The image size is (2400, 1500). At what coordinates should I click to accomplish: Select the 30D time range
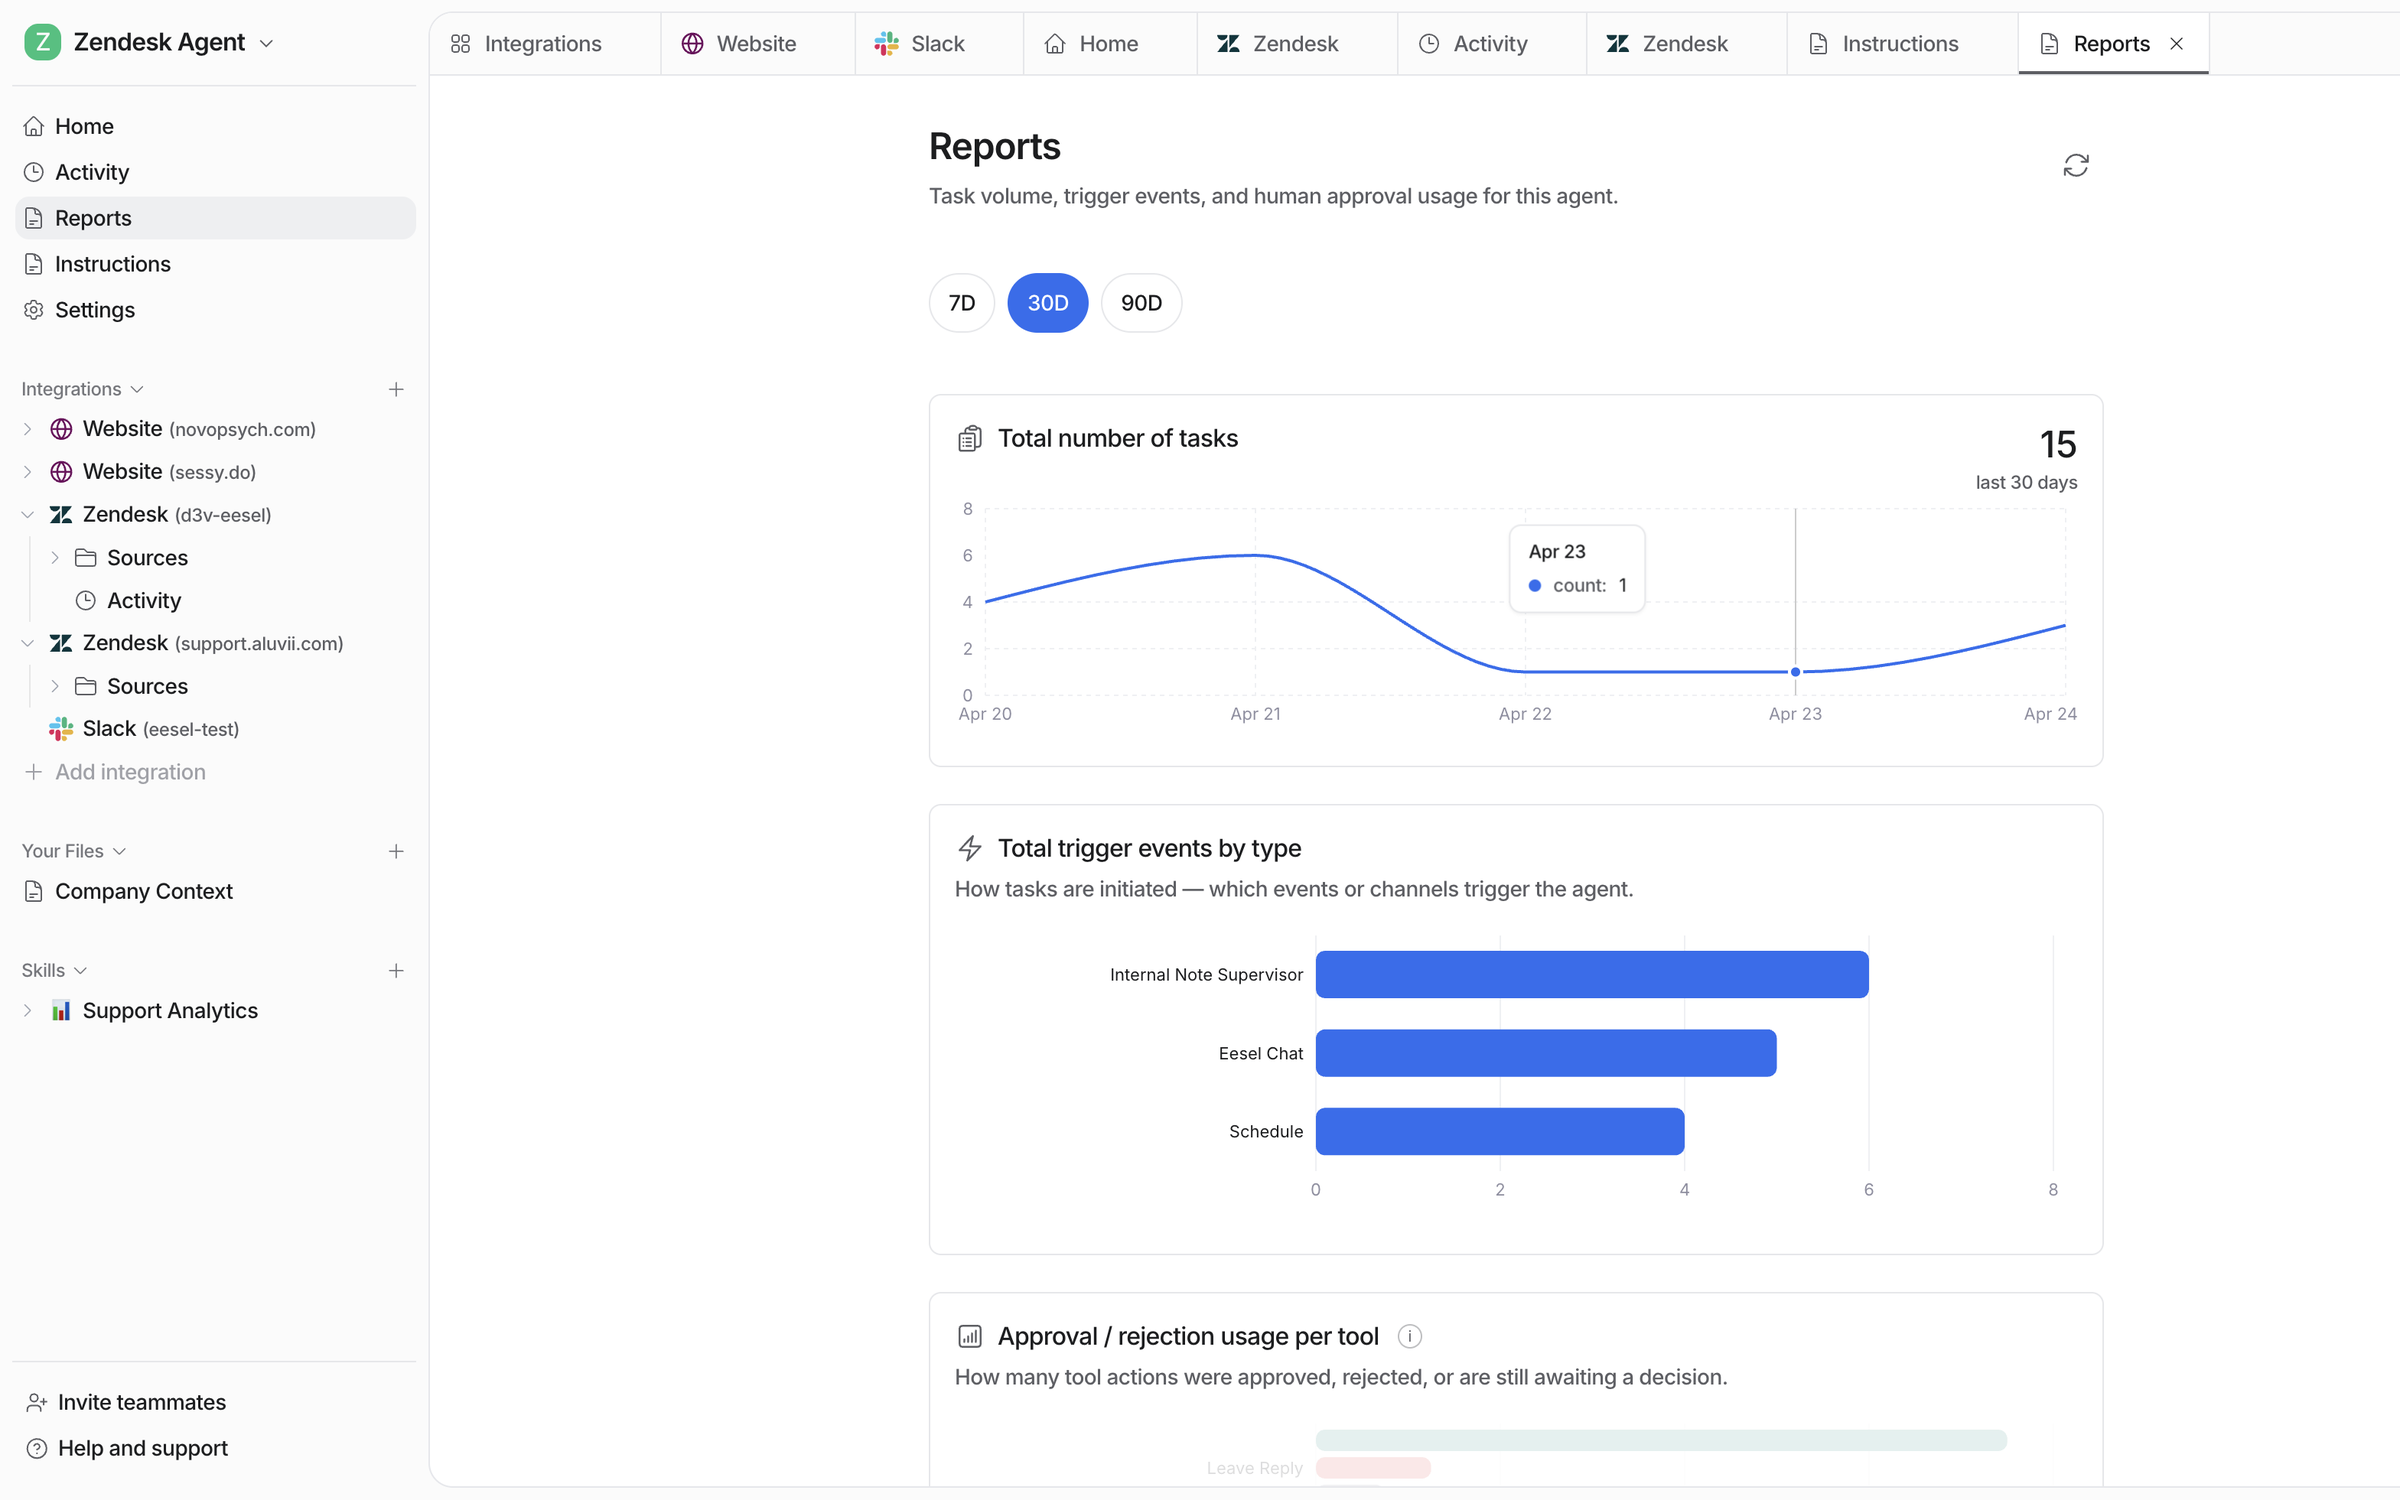tap(1047, 303)
